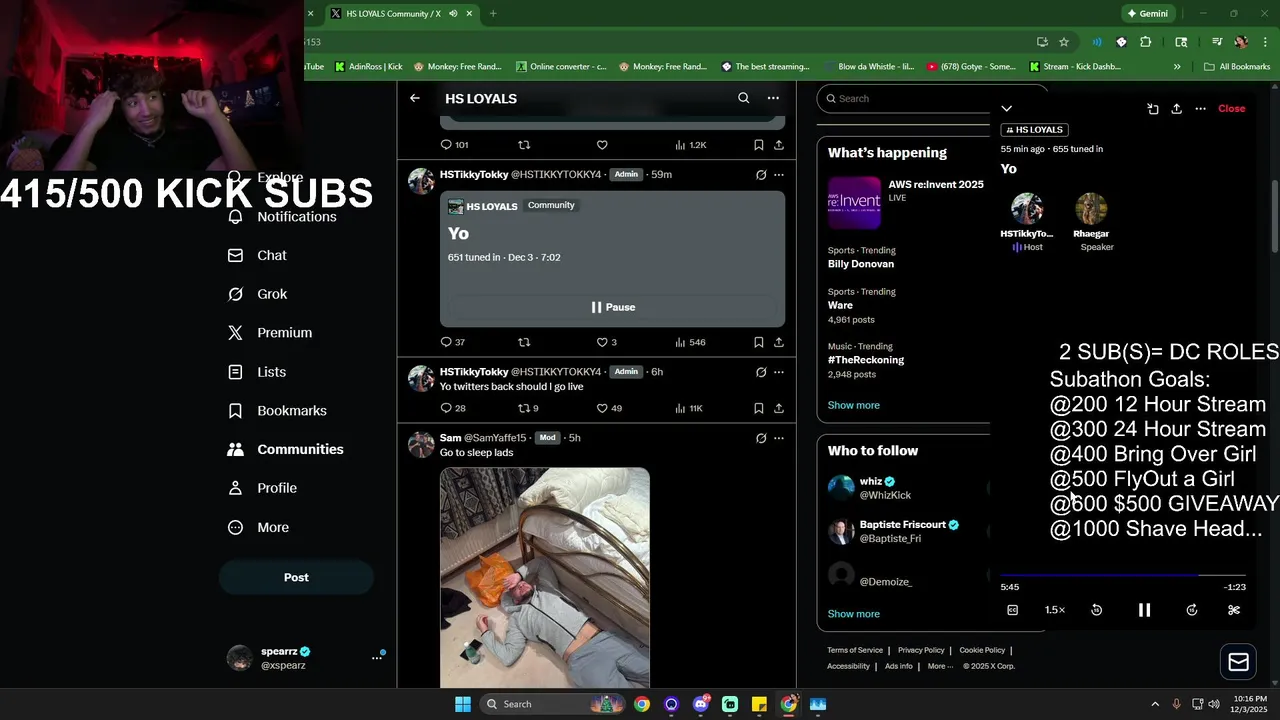This screenshot has width=1280, height=720.
Task: Repost 'Yo twitters back should I go live'
Action: (x=528, y=408)
